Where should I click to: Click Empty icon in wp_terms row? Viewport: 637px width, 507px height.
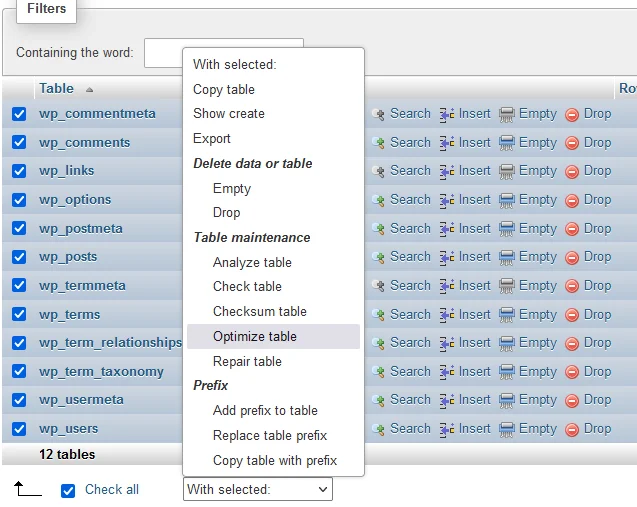tap(507, 315)
